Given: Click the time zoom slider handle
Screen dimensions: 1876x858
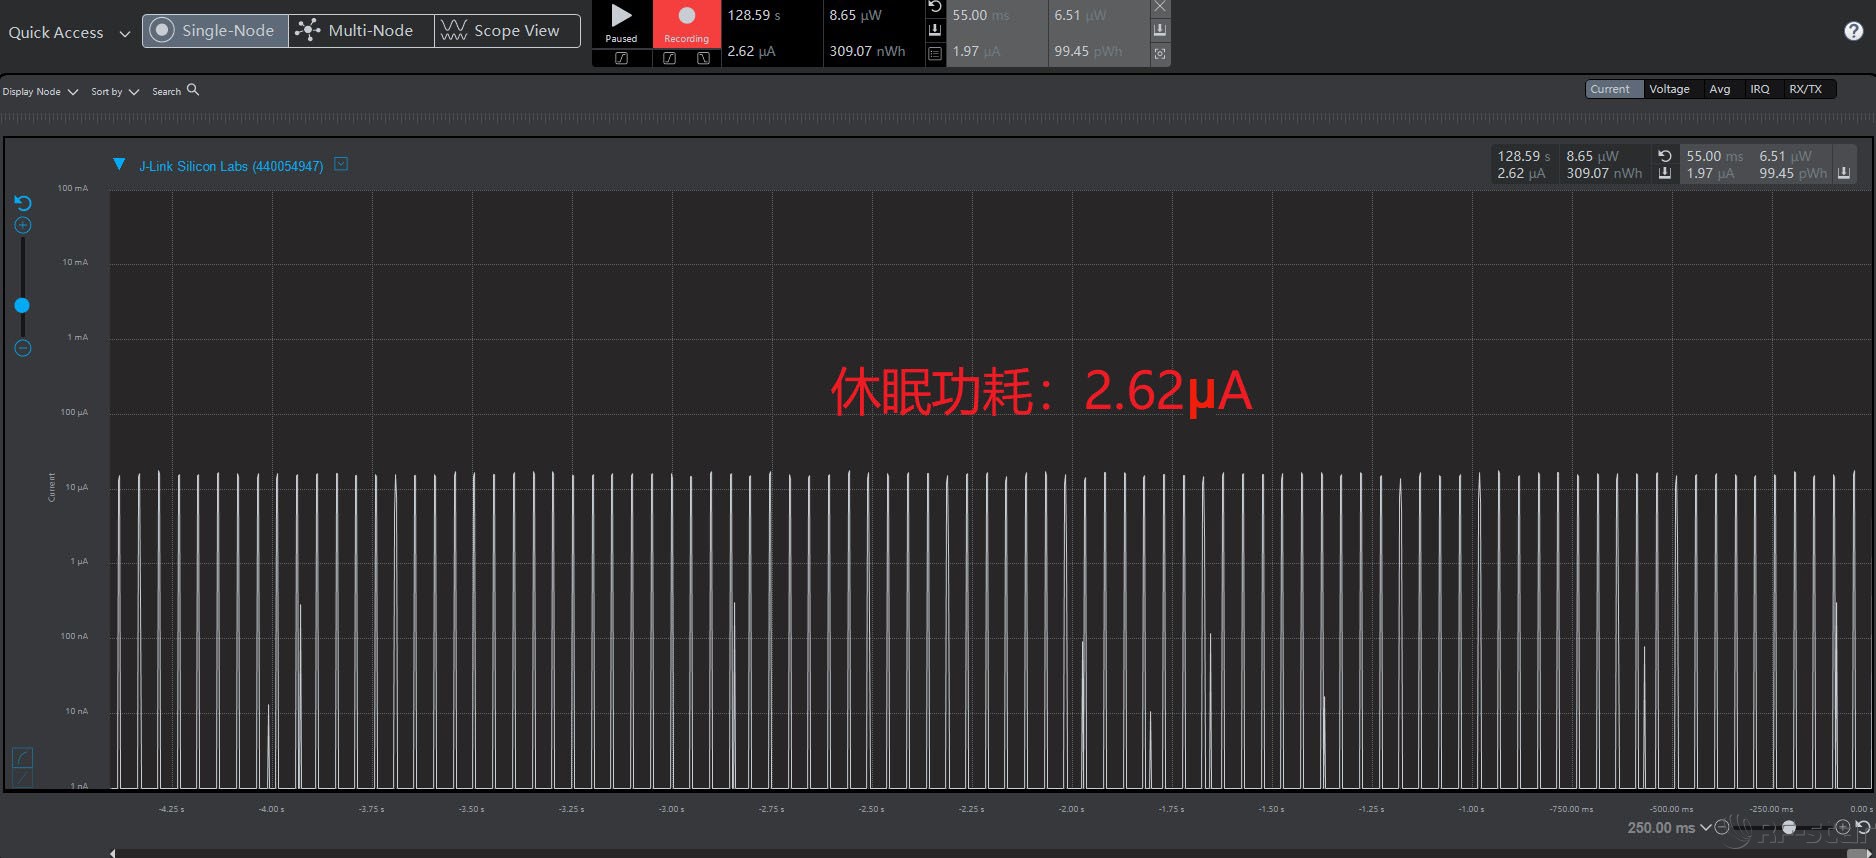Looking at the screenshot, I should pos(1789,827).
